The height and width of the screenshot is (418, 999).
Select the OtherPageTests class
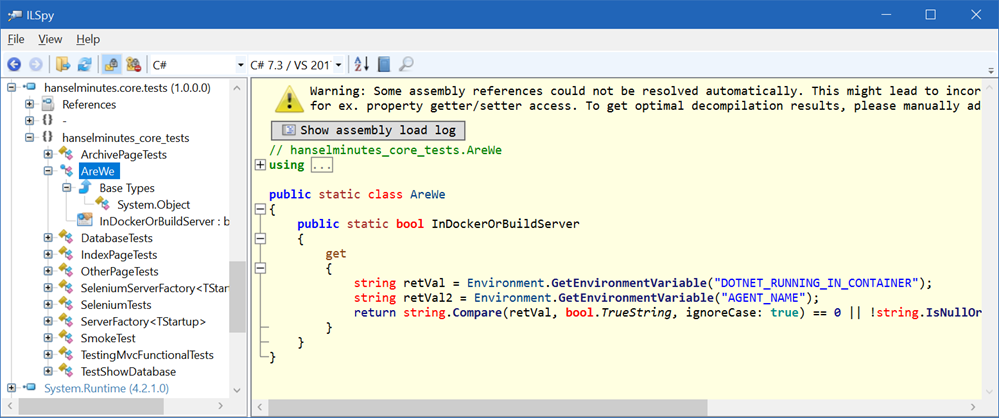(x=120, y=271)
